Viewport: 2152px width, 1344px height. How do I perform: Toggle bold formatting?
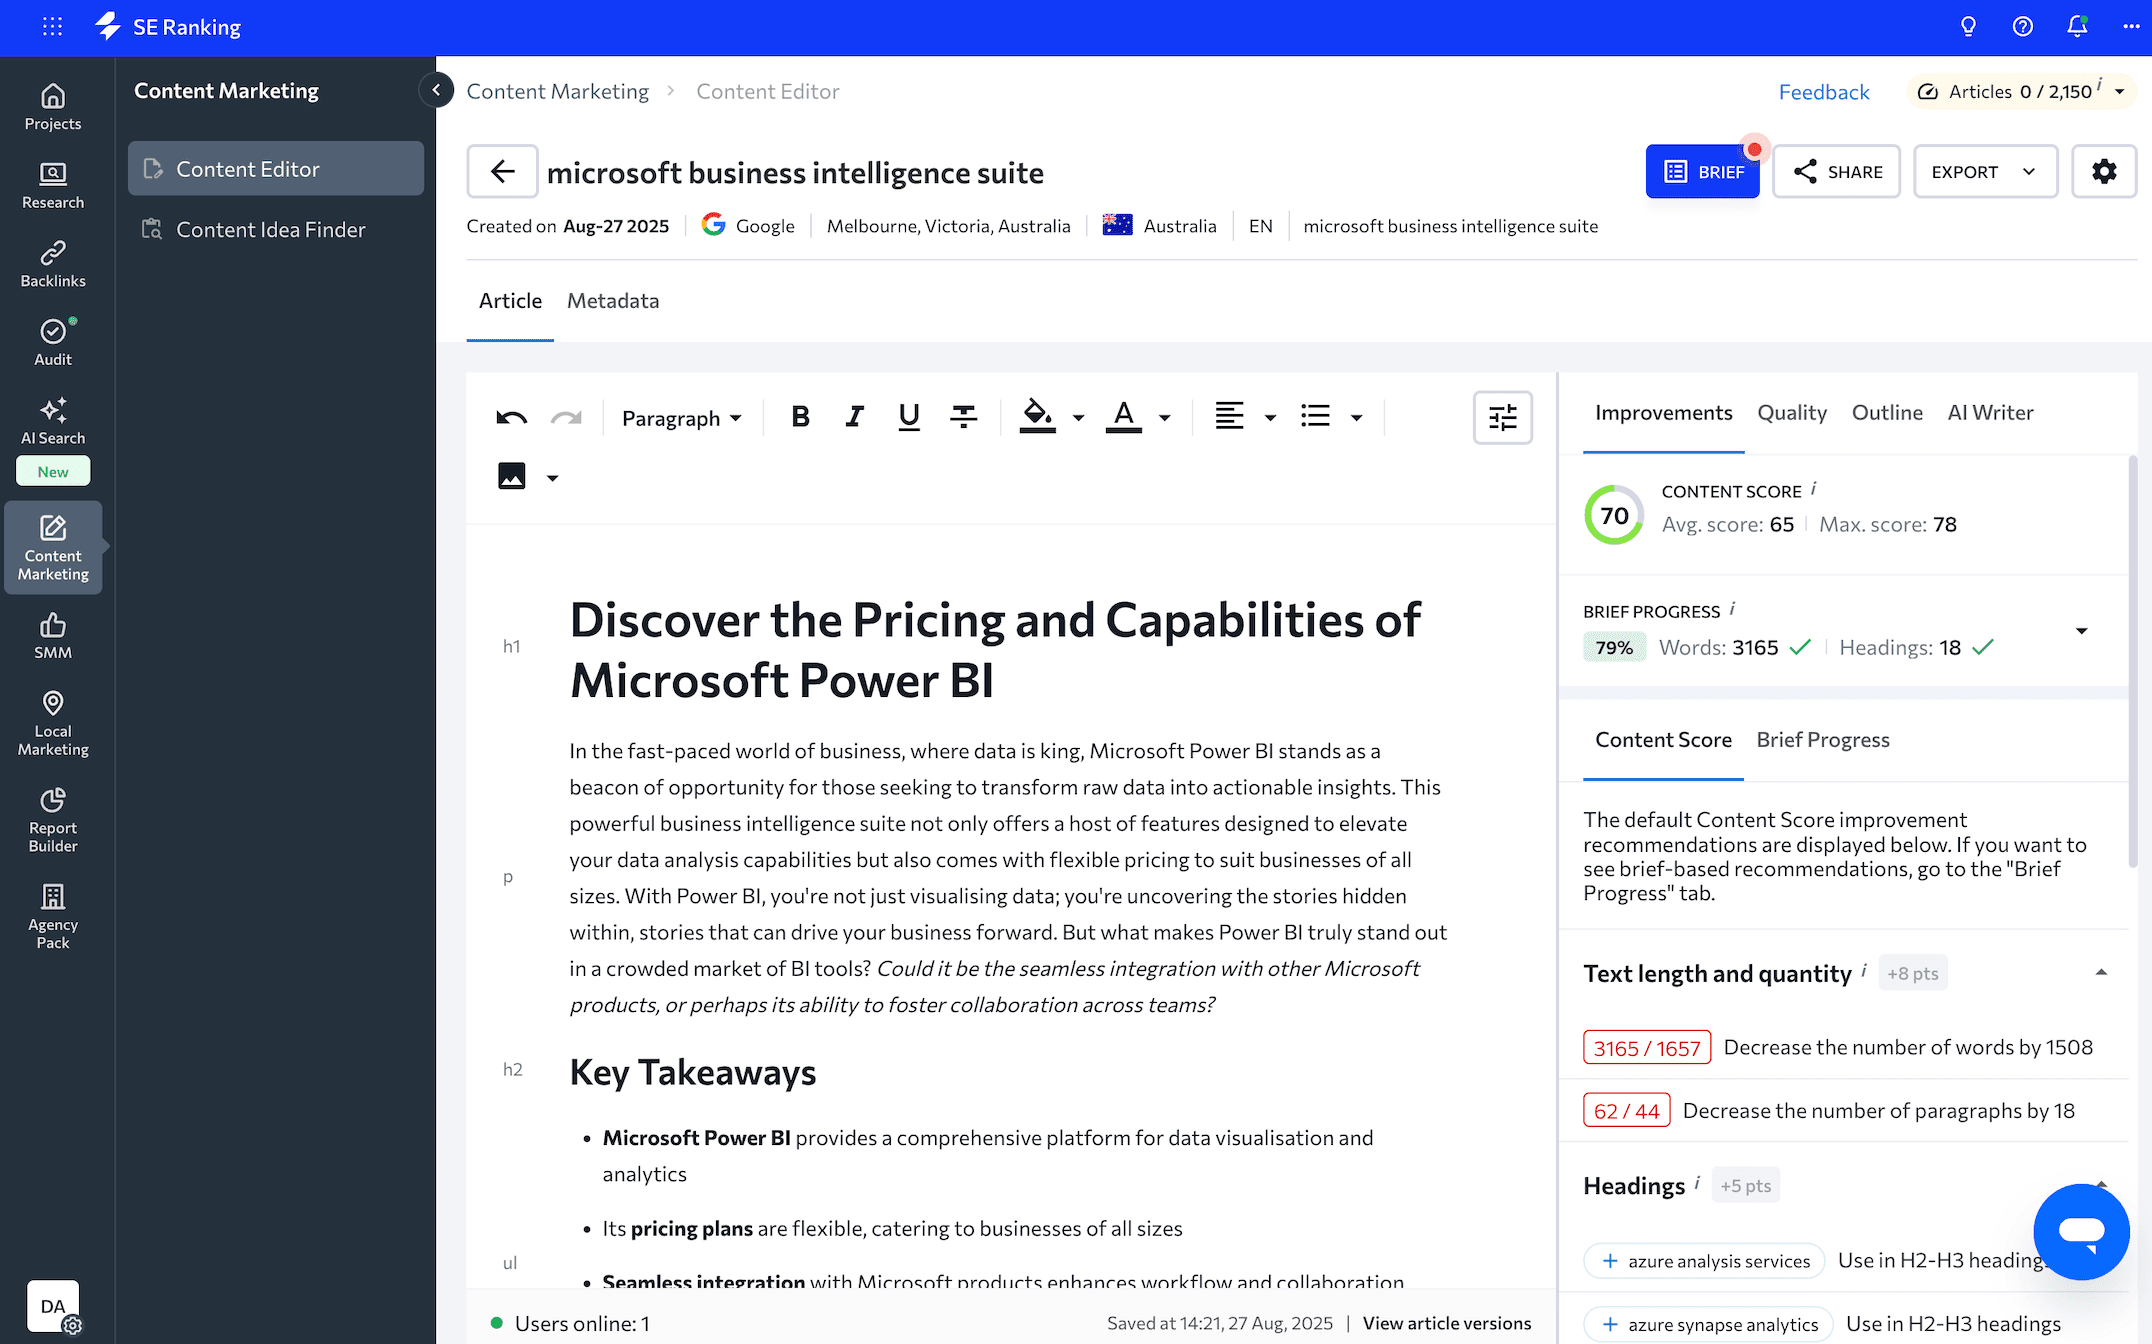point(800,417)
